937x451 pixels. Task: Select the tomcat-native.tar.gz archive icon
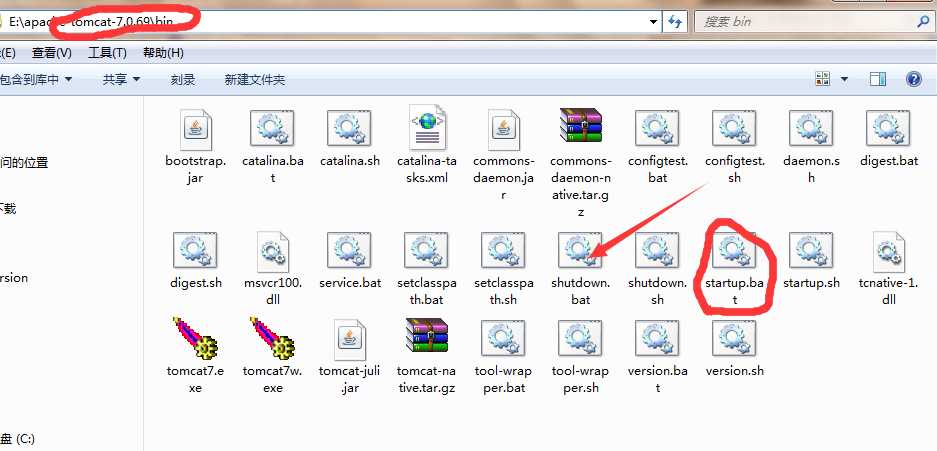(426, 335)
